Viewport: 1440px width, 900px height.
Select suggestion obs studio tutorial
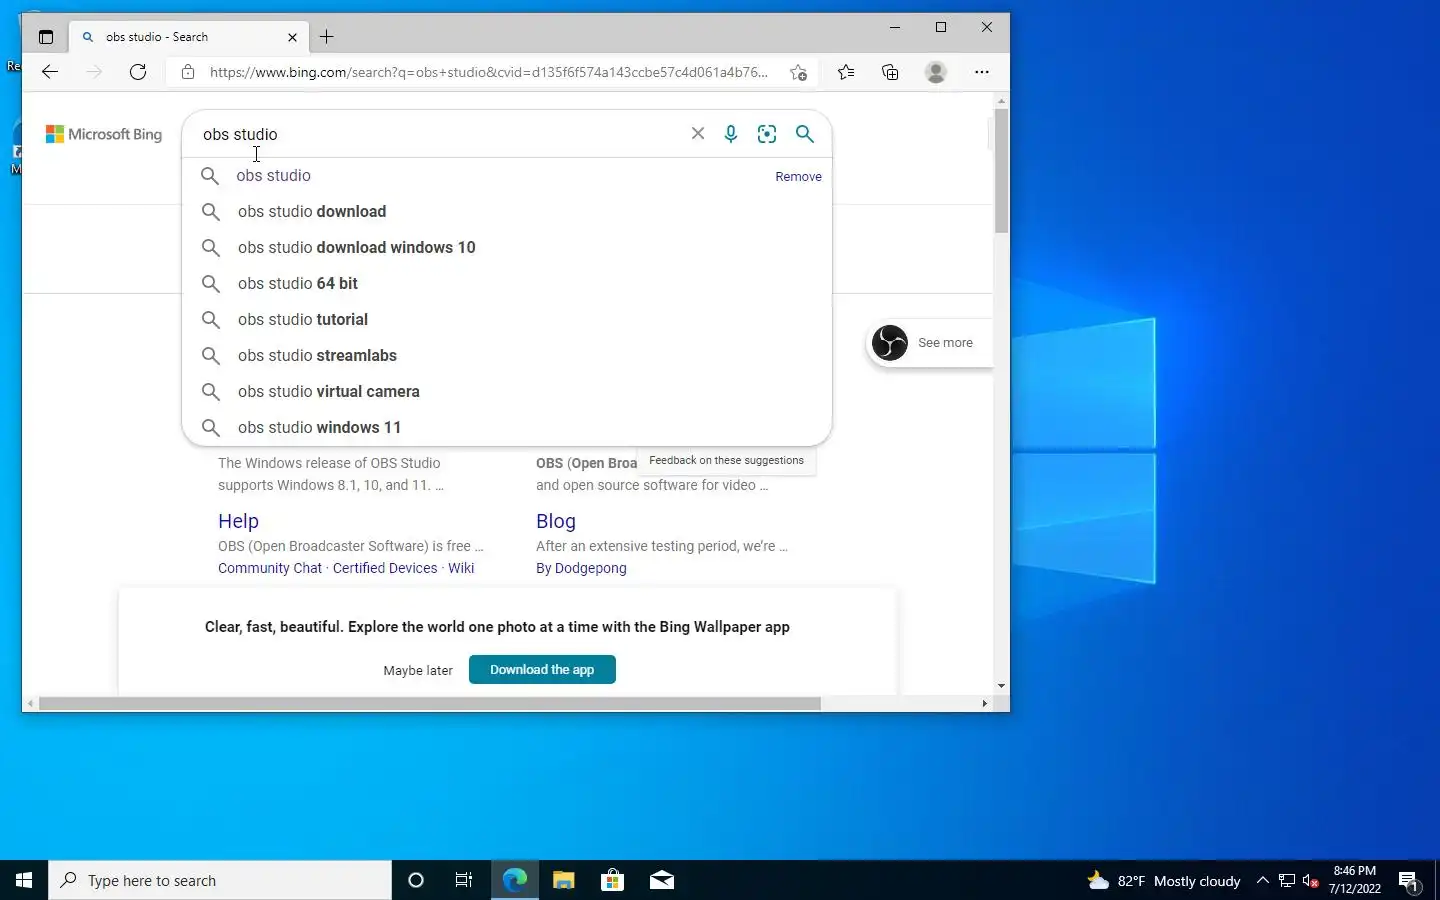(x=507, y=319)
